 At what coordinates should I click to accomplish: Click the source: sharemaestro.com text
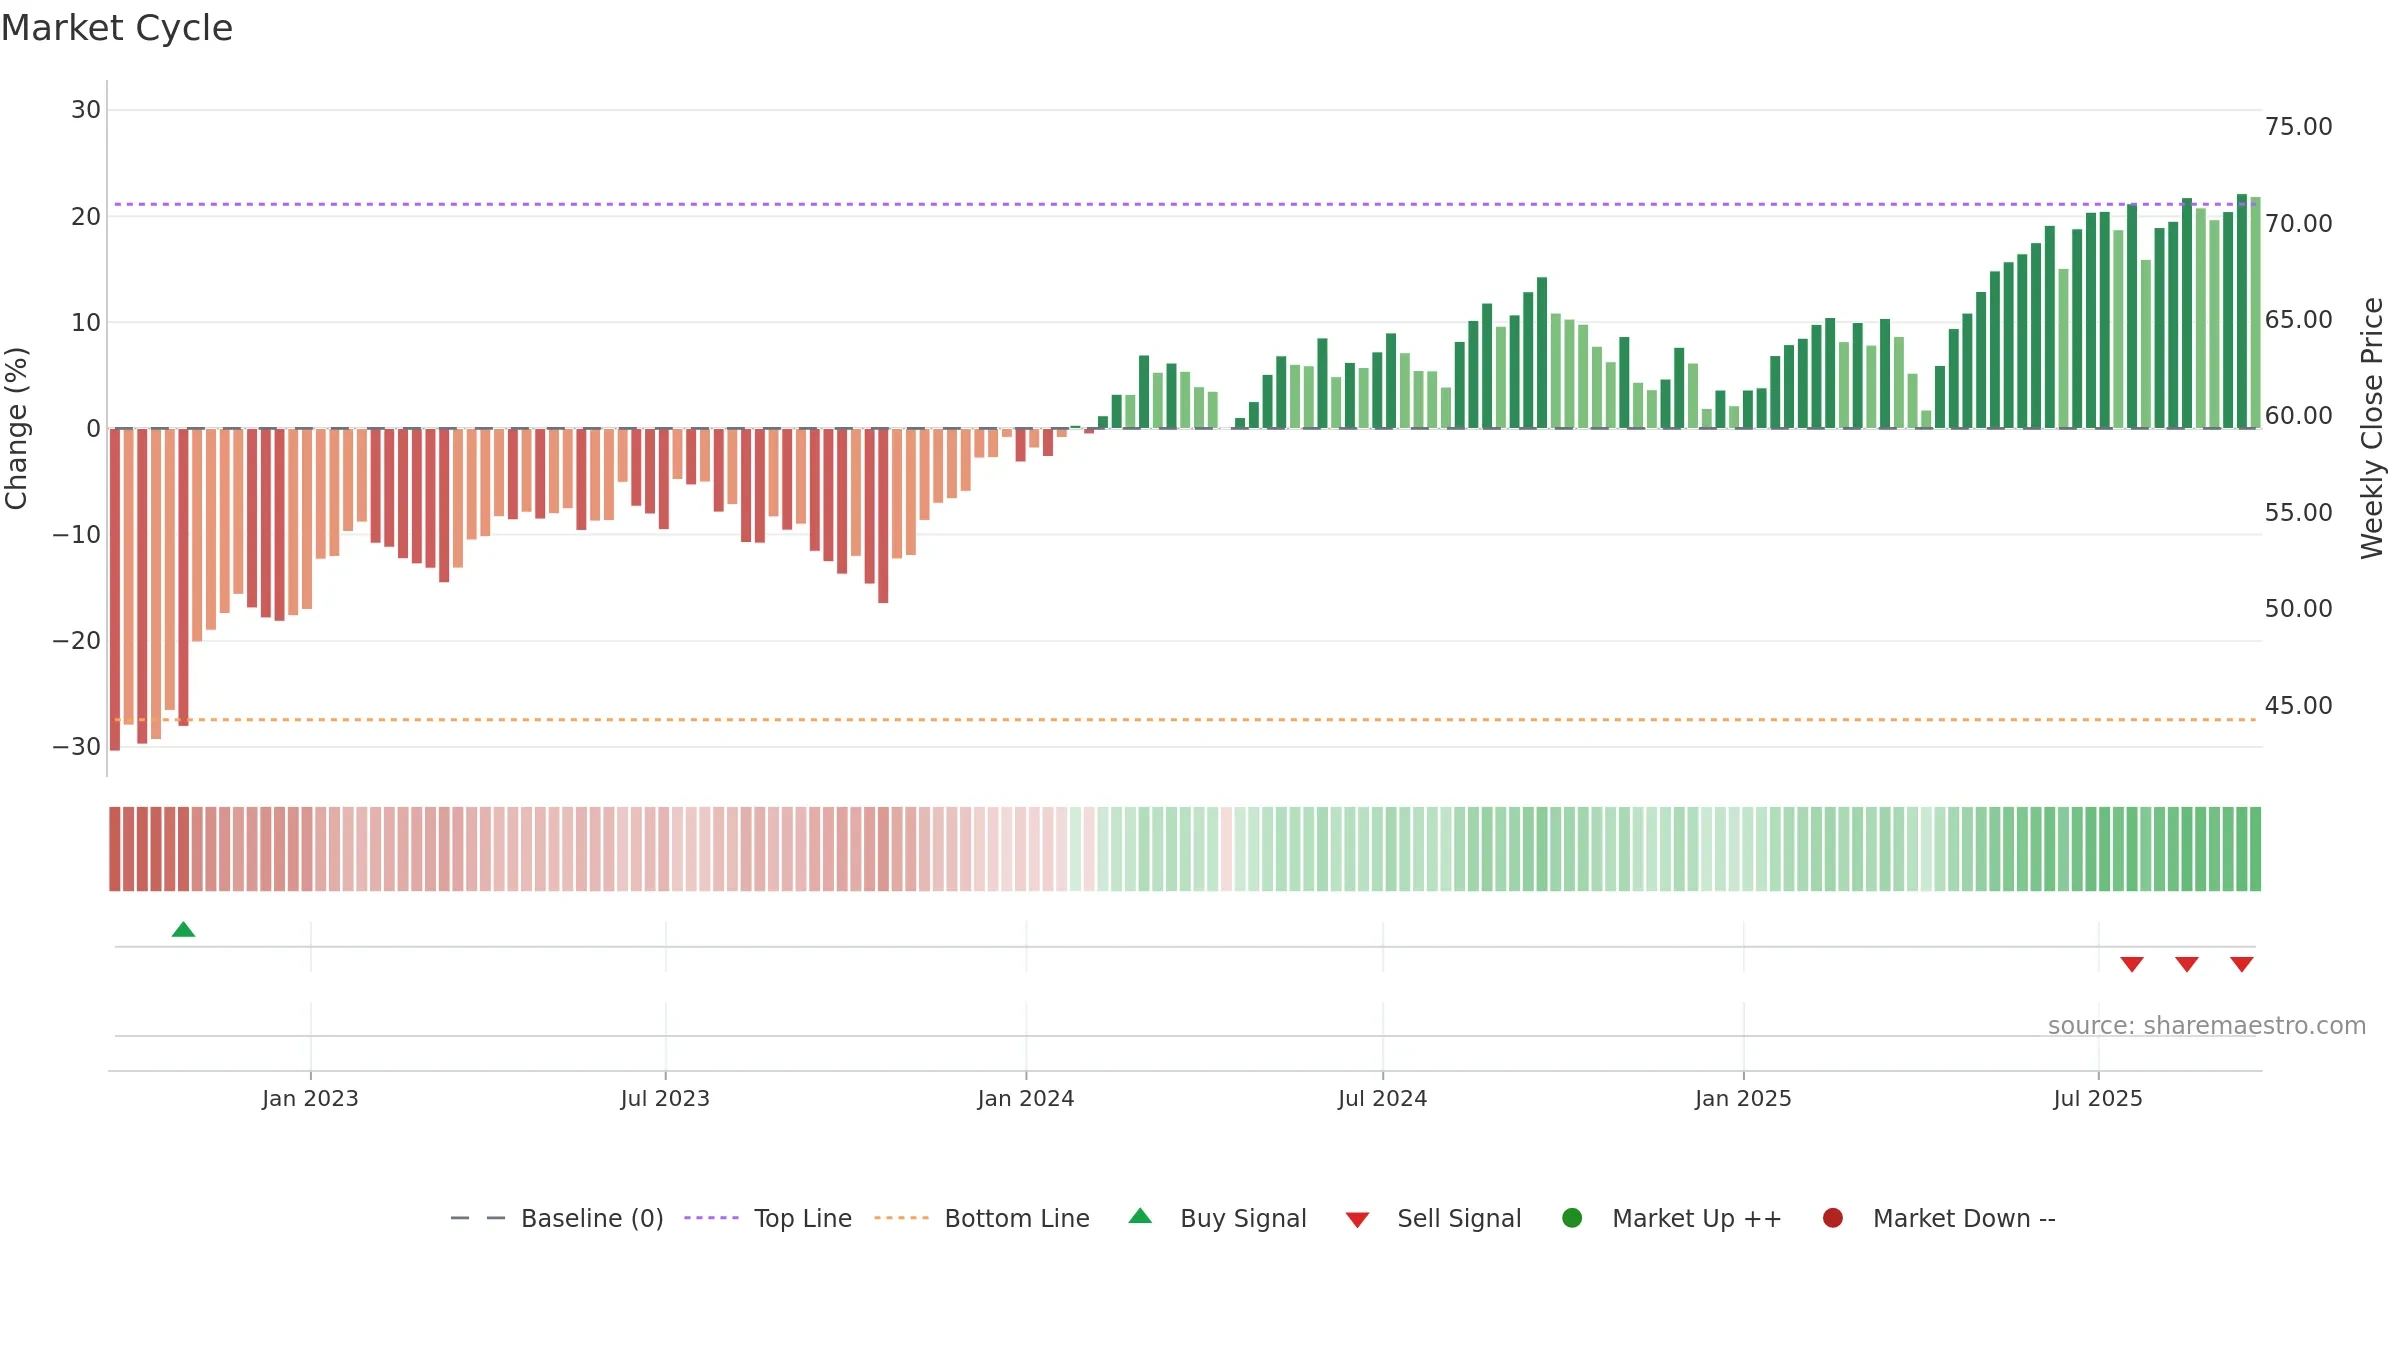[2207, 1026]
